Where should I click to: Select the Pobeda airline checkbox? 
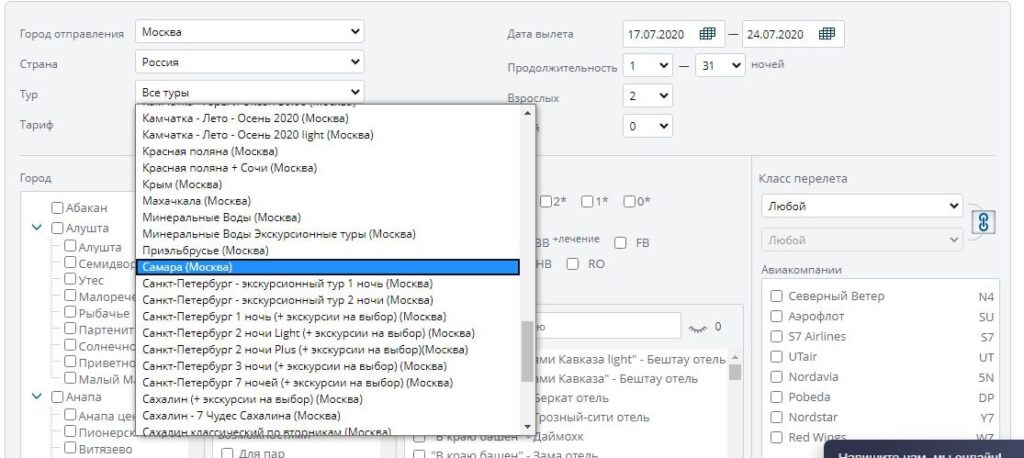click(x=776, y=397)
